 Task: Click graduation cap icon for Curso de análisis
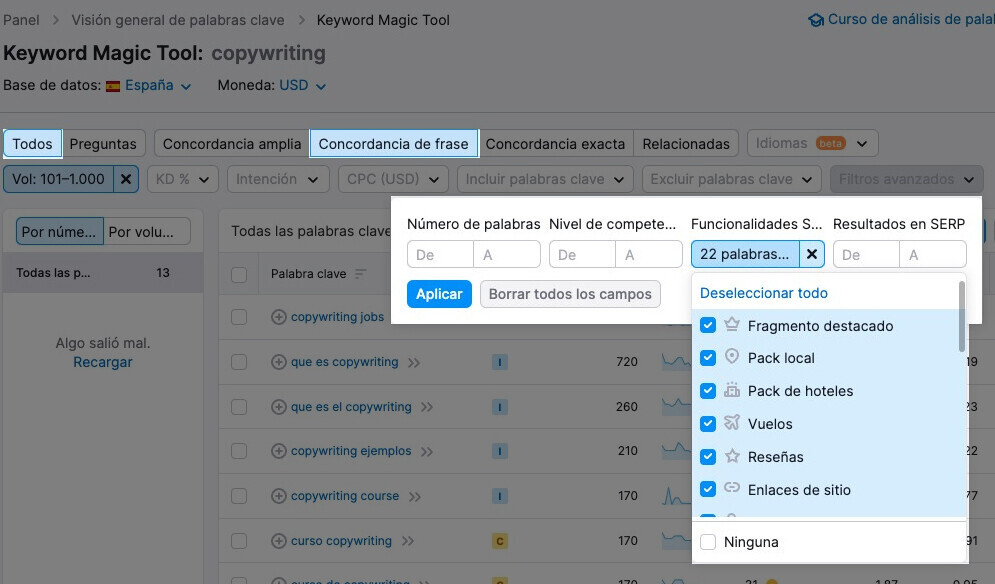click(815, 20)
